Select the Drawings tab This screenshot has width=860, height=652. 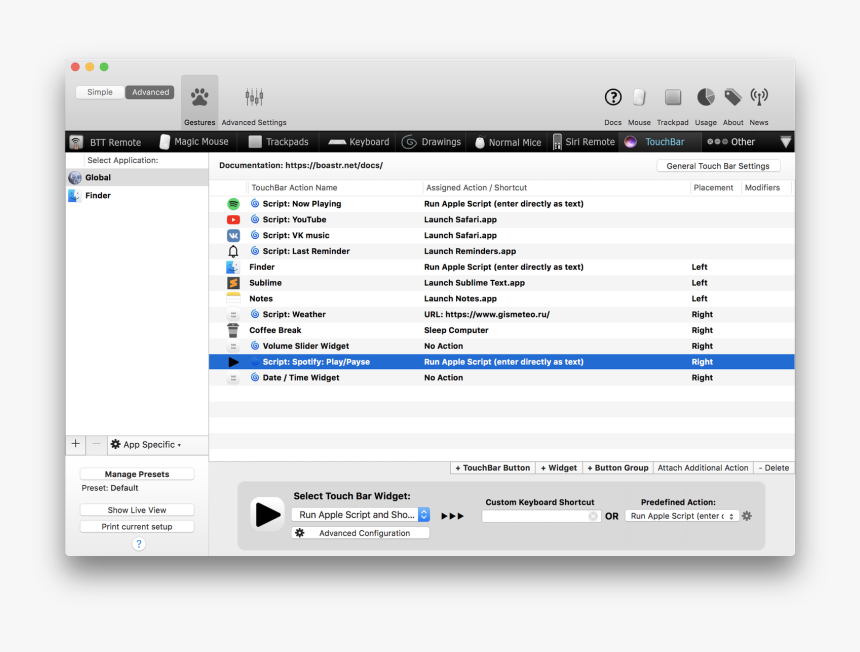click(432, 142)
